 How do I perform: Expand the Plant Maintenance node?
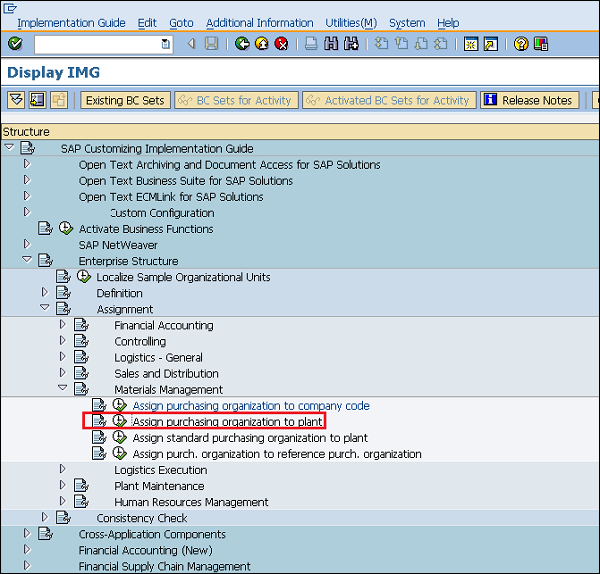click(62, 486)
